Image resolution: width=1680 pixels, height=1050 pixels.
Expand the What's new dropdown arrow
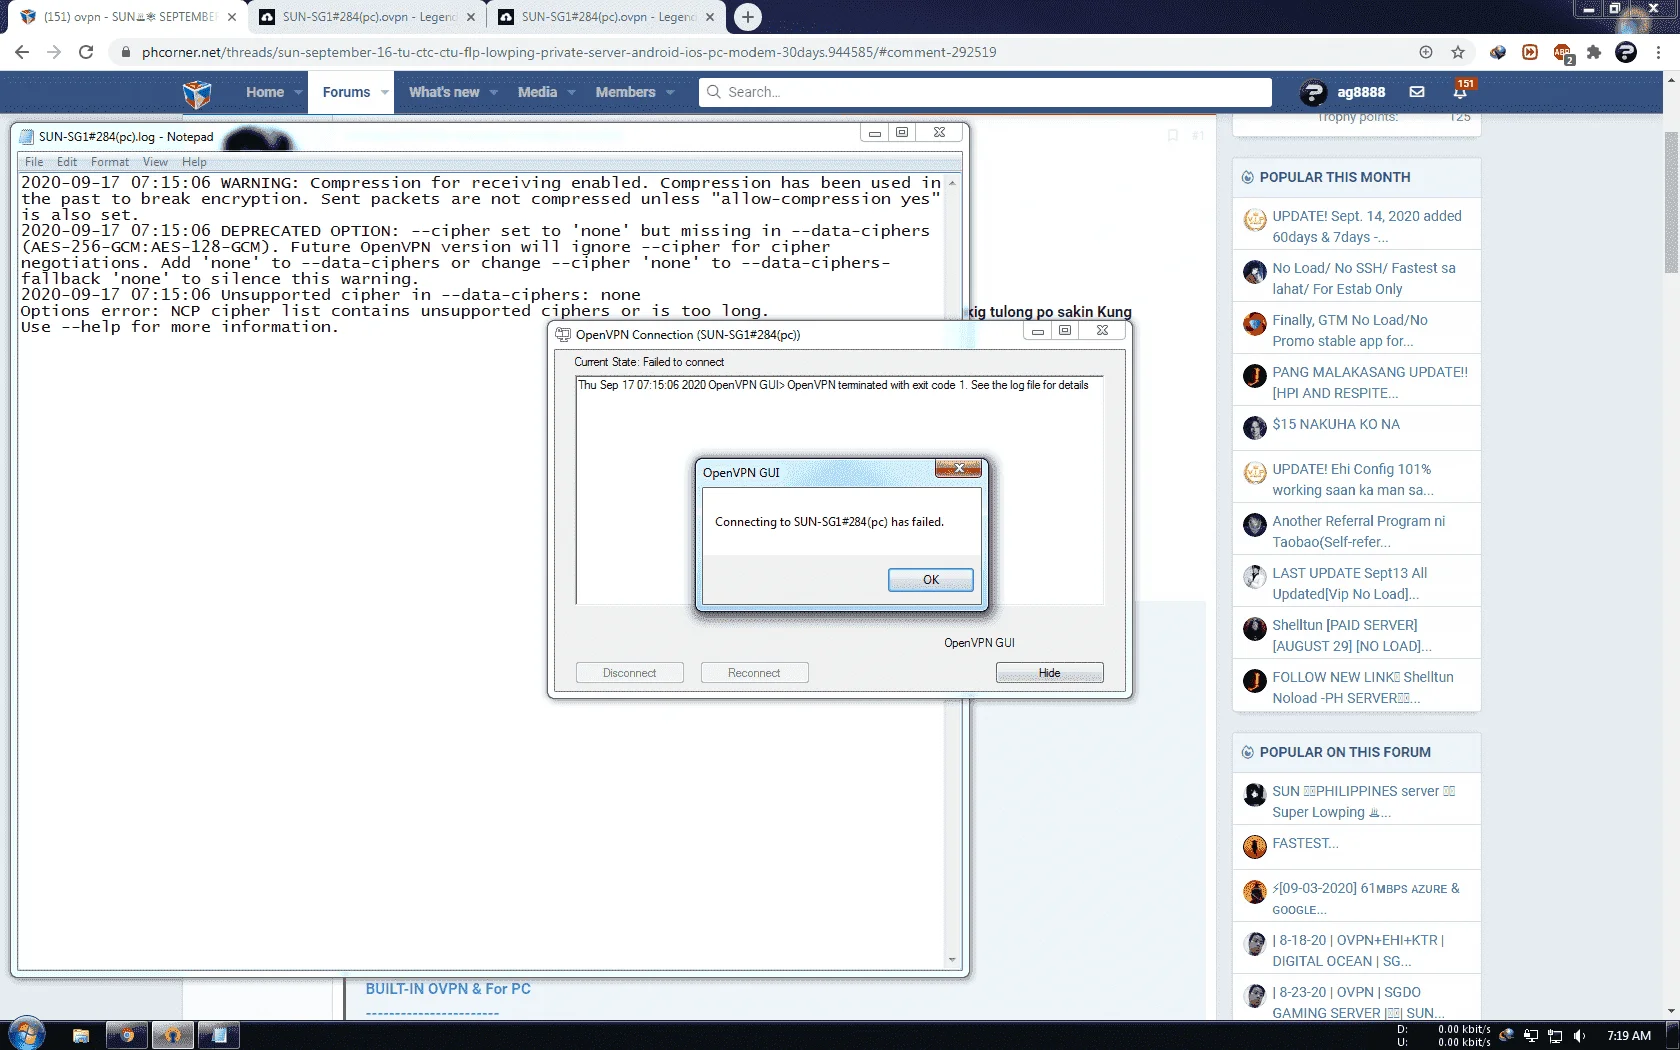(493, 92)
